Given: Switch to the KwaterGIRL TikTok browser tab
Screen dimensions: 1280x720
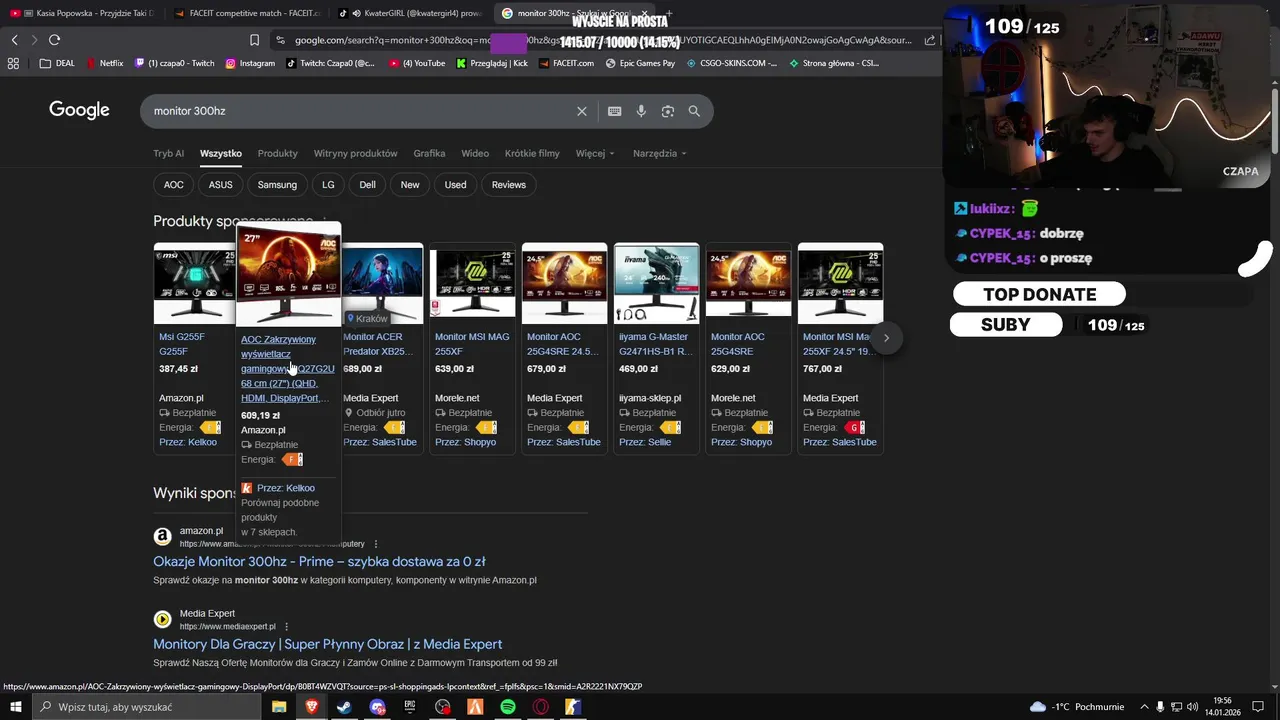Looking at the screenshot, I should pos(410,13).
